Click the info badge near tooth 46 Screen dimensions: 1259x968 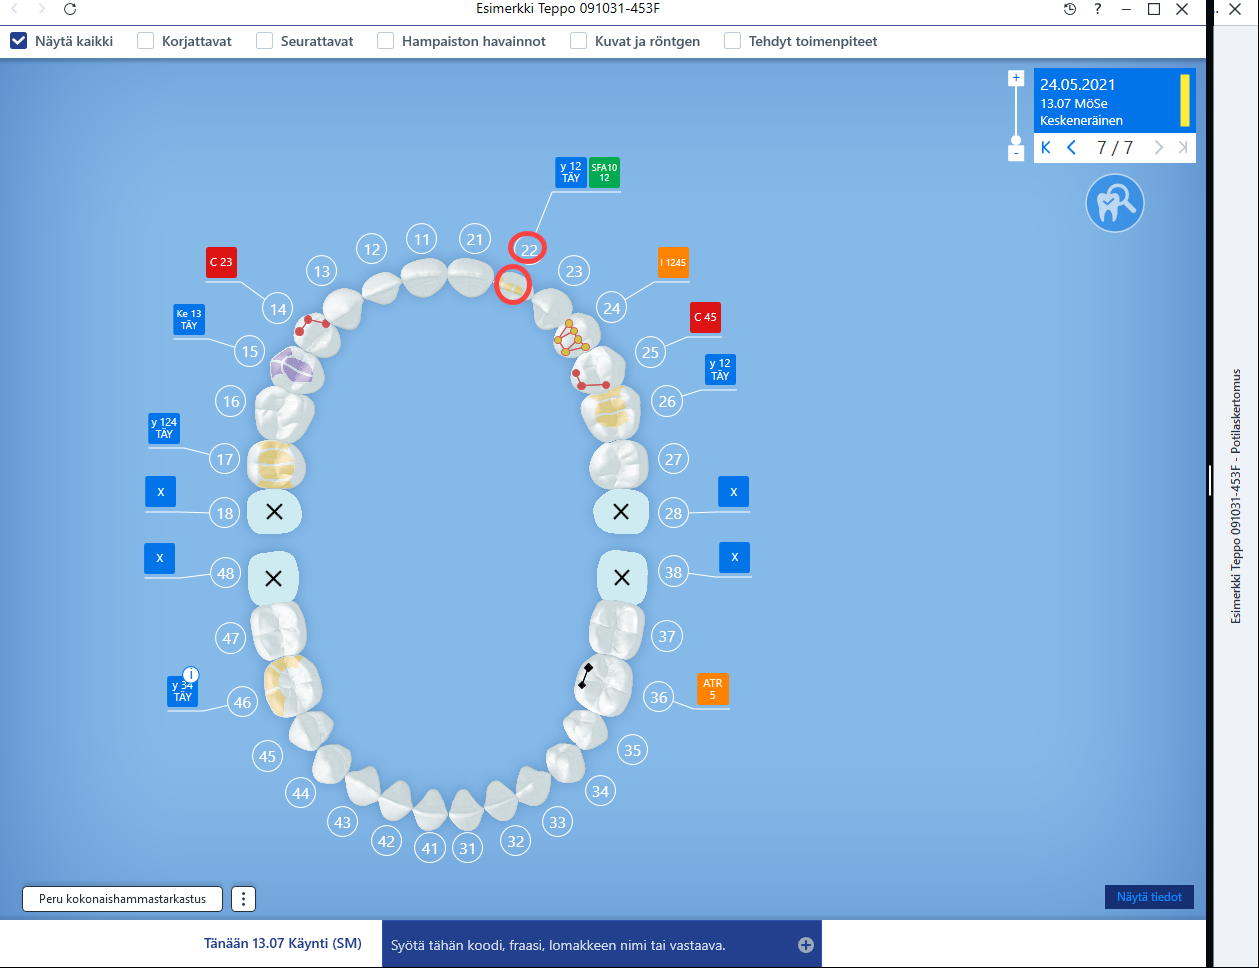191,674
